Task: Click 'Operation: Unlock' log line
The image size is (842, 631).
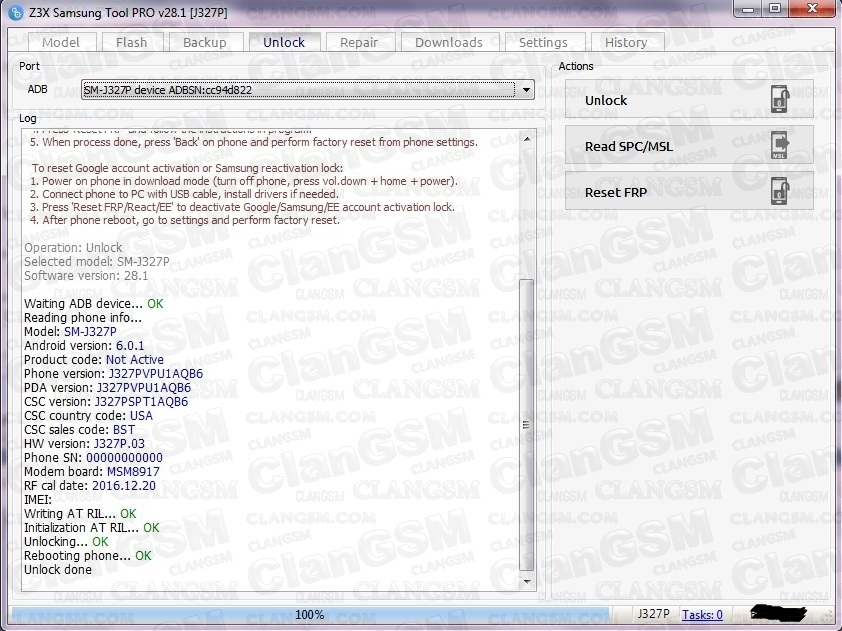Action: [73, 248]
